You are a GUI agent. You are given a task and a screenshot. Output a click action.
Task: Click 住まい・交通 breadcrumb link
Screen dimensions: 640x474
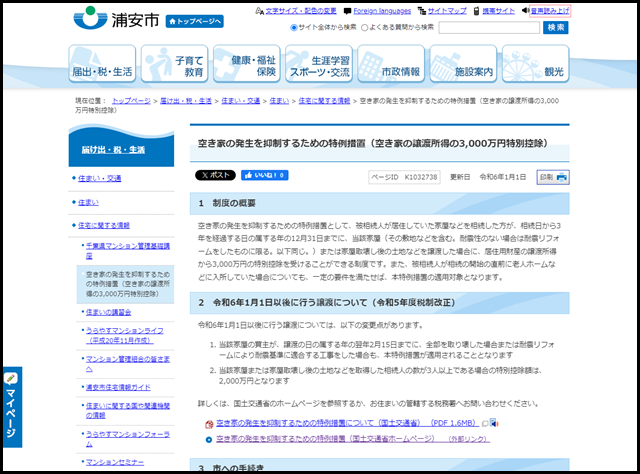pos(240,101)
